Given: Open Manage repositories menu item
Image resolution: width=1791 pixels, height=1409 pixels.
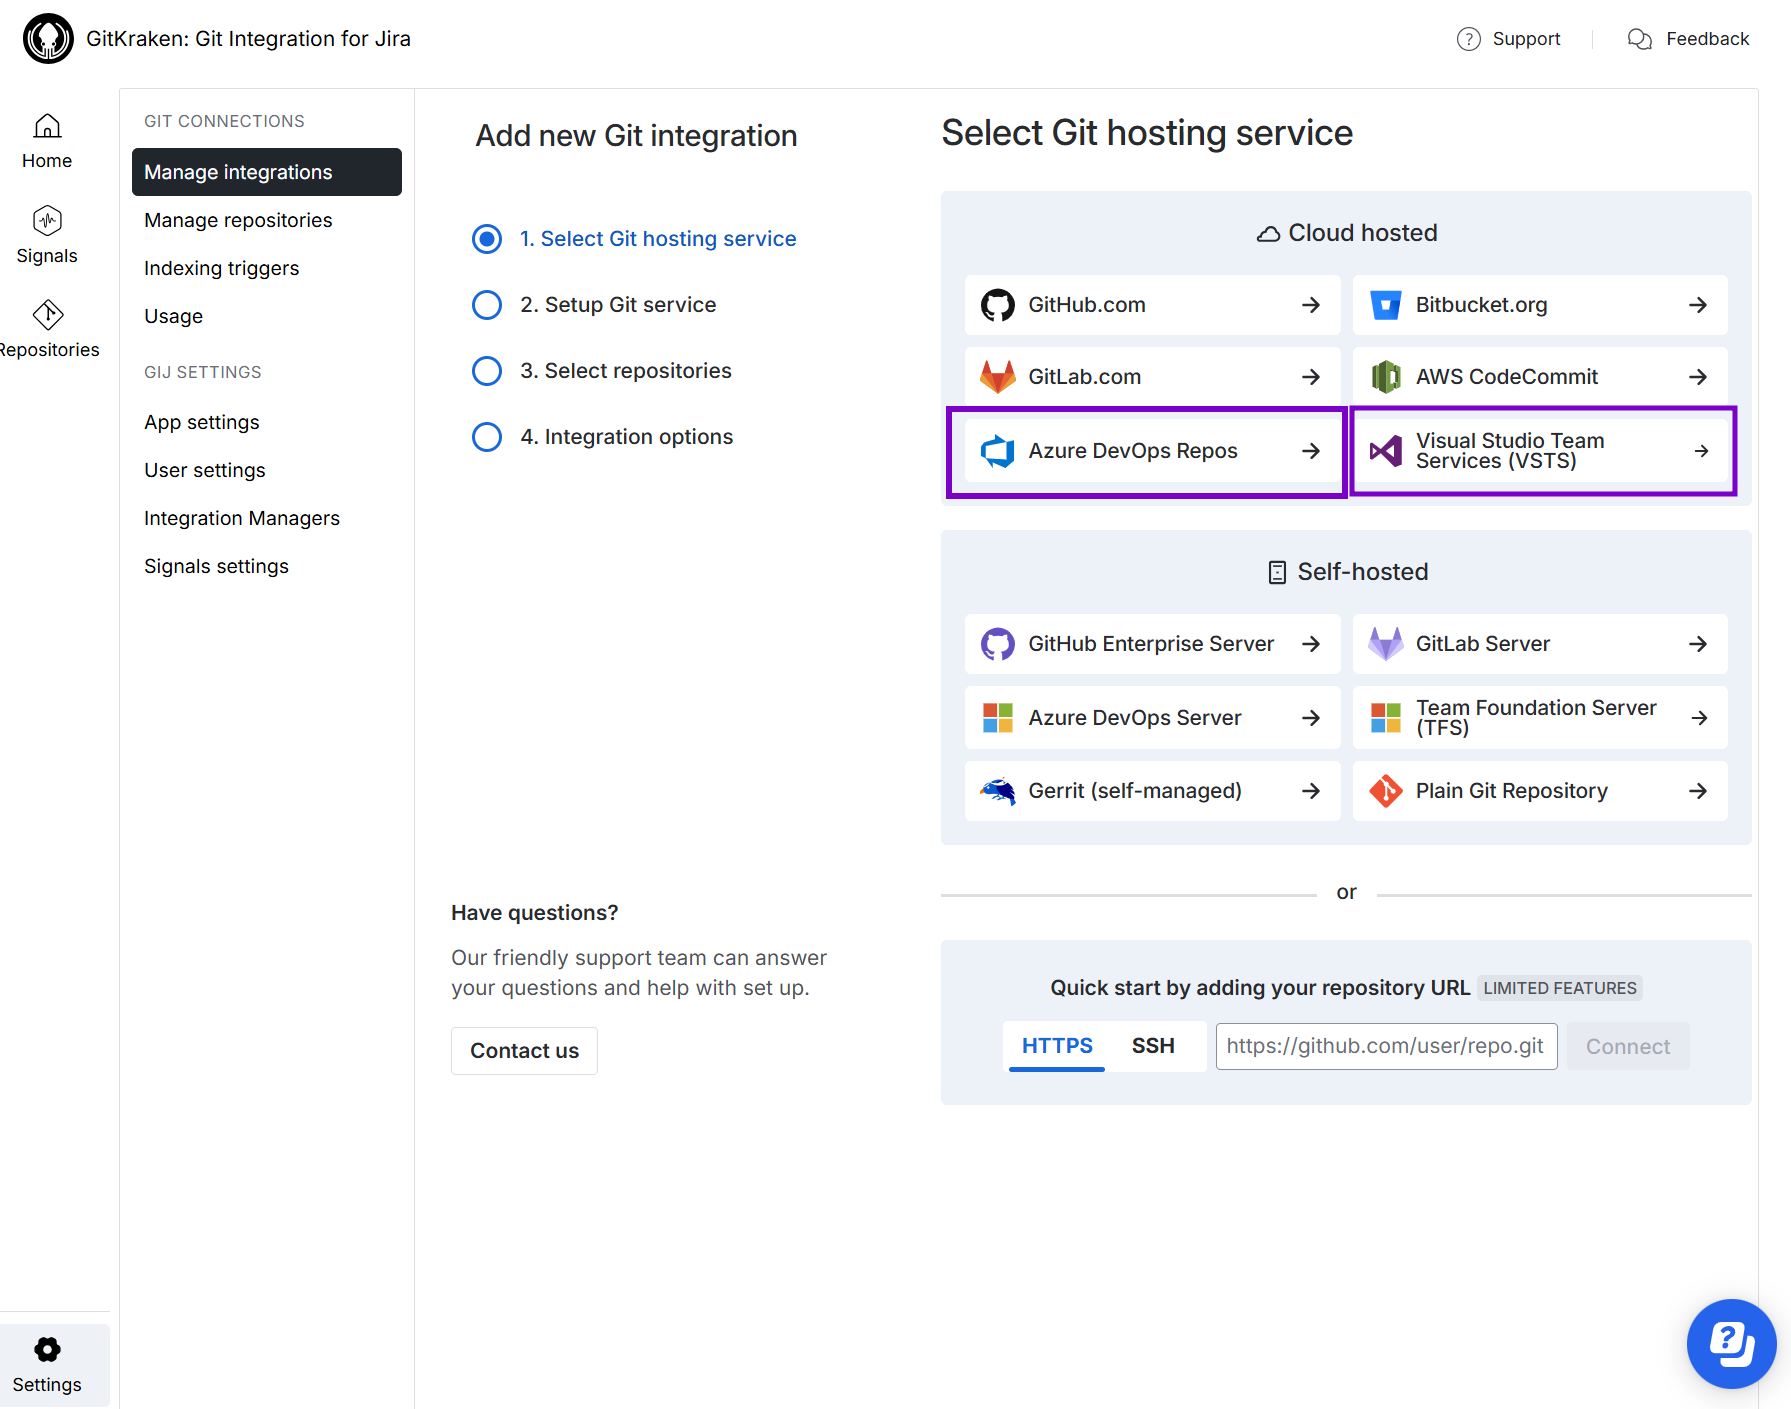Looking at the screenshot, I should (238, 220).
